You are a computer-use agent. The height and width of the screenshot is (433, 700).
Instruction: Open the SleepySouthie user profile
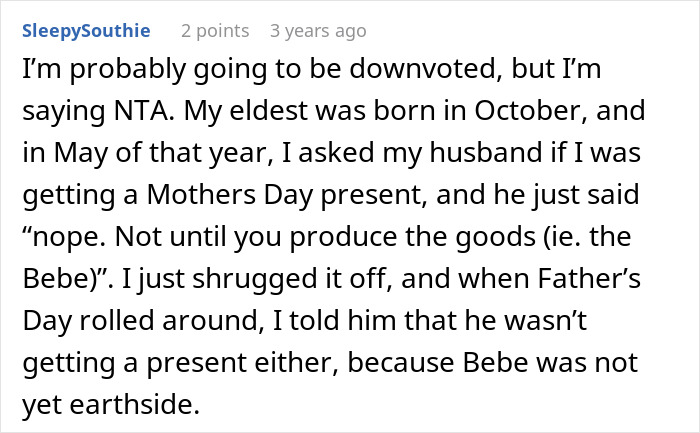87,31
